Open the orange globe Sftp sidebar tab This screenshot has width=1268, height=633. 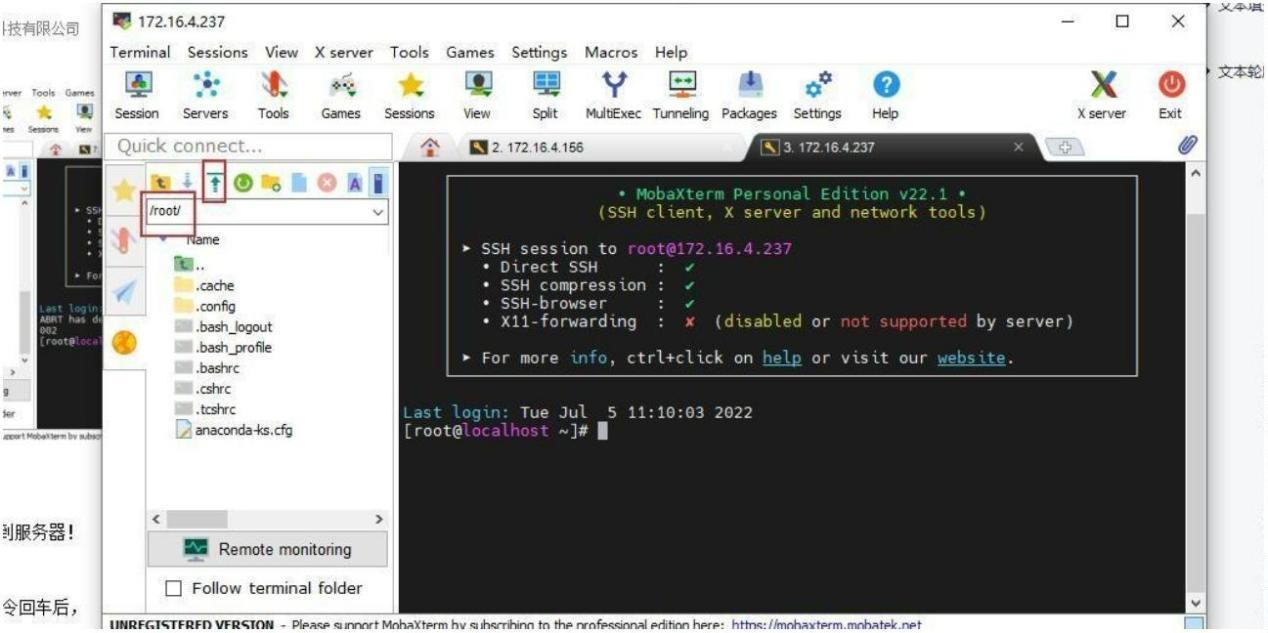click(x=125, y=342)
